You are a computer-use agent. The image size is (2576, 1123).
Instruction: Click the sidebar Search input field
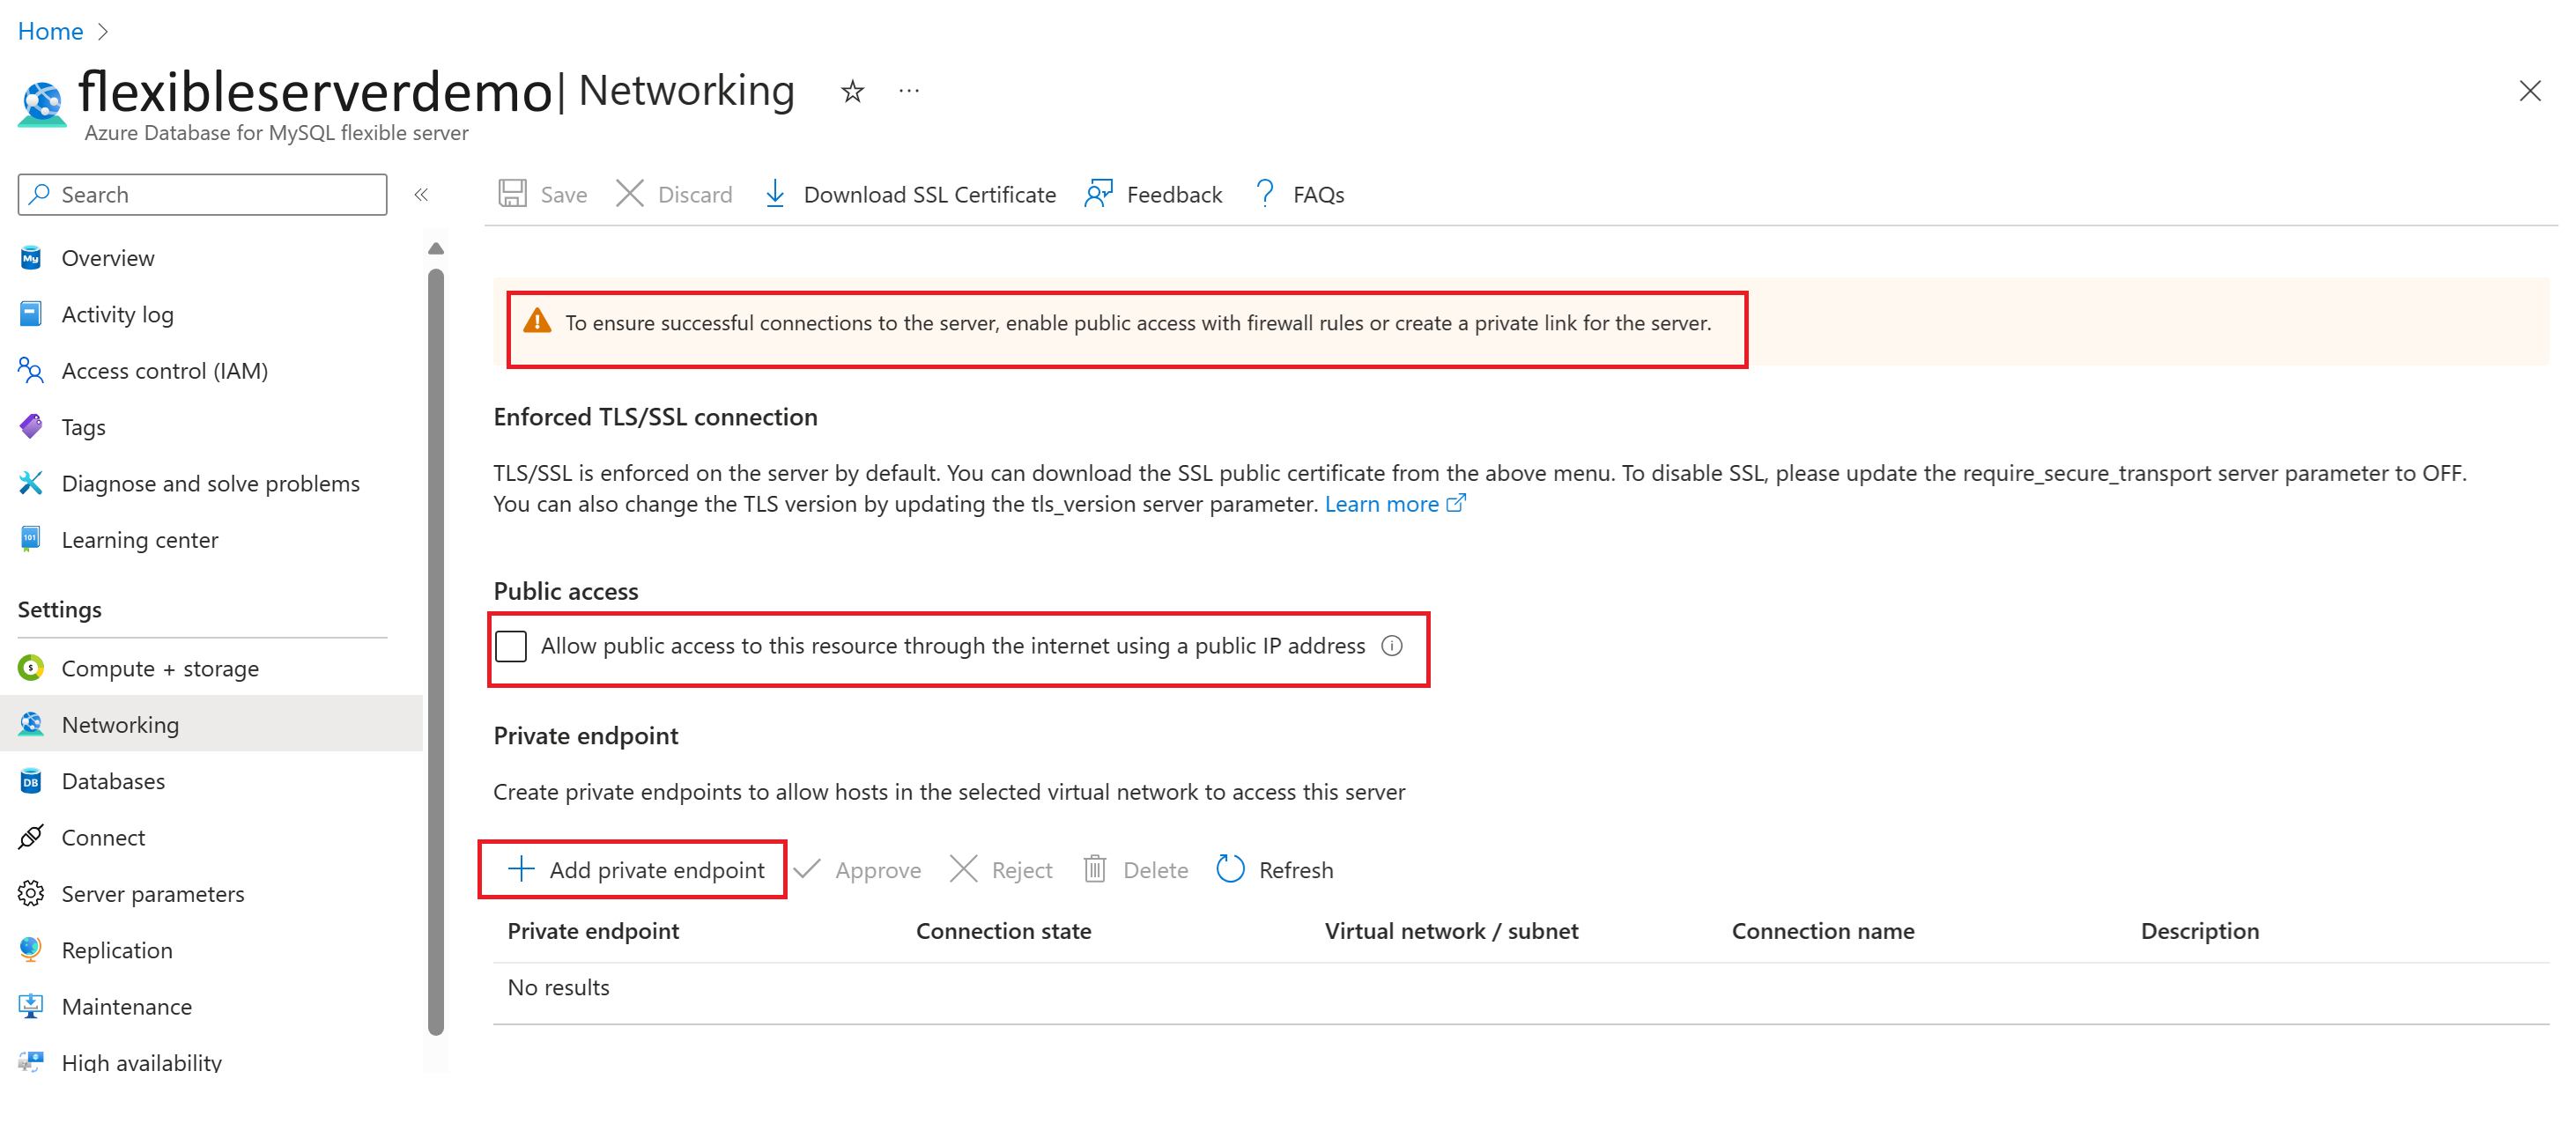point(202,195)
